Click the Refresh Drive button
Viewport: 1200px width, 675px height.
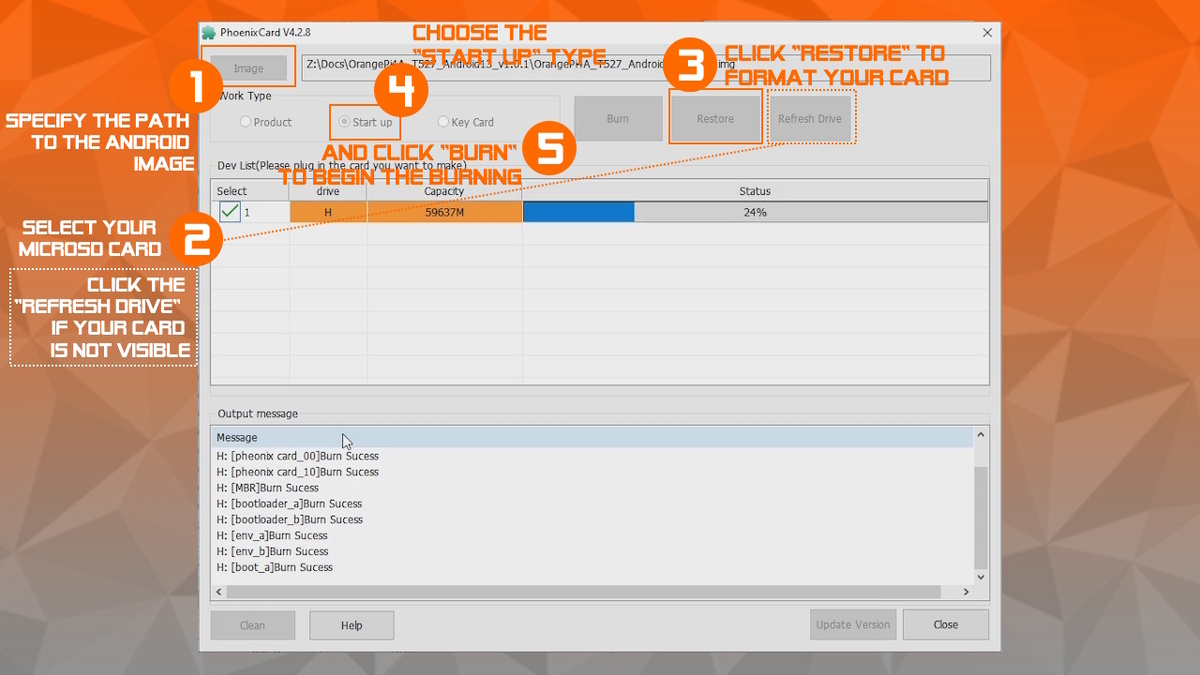click(x=810, y=118)
